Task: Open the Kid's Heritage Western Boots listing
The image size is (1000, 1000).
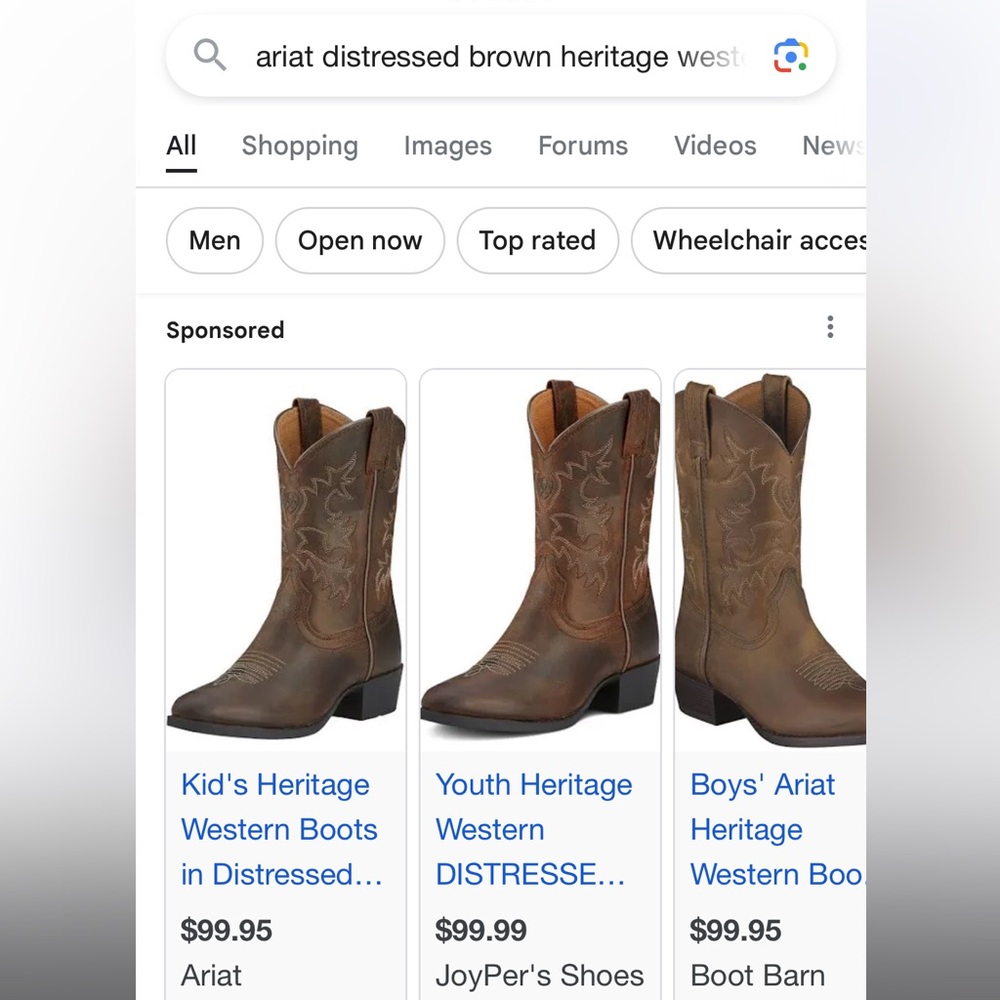Action: pos(279,829)
